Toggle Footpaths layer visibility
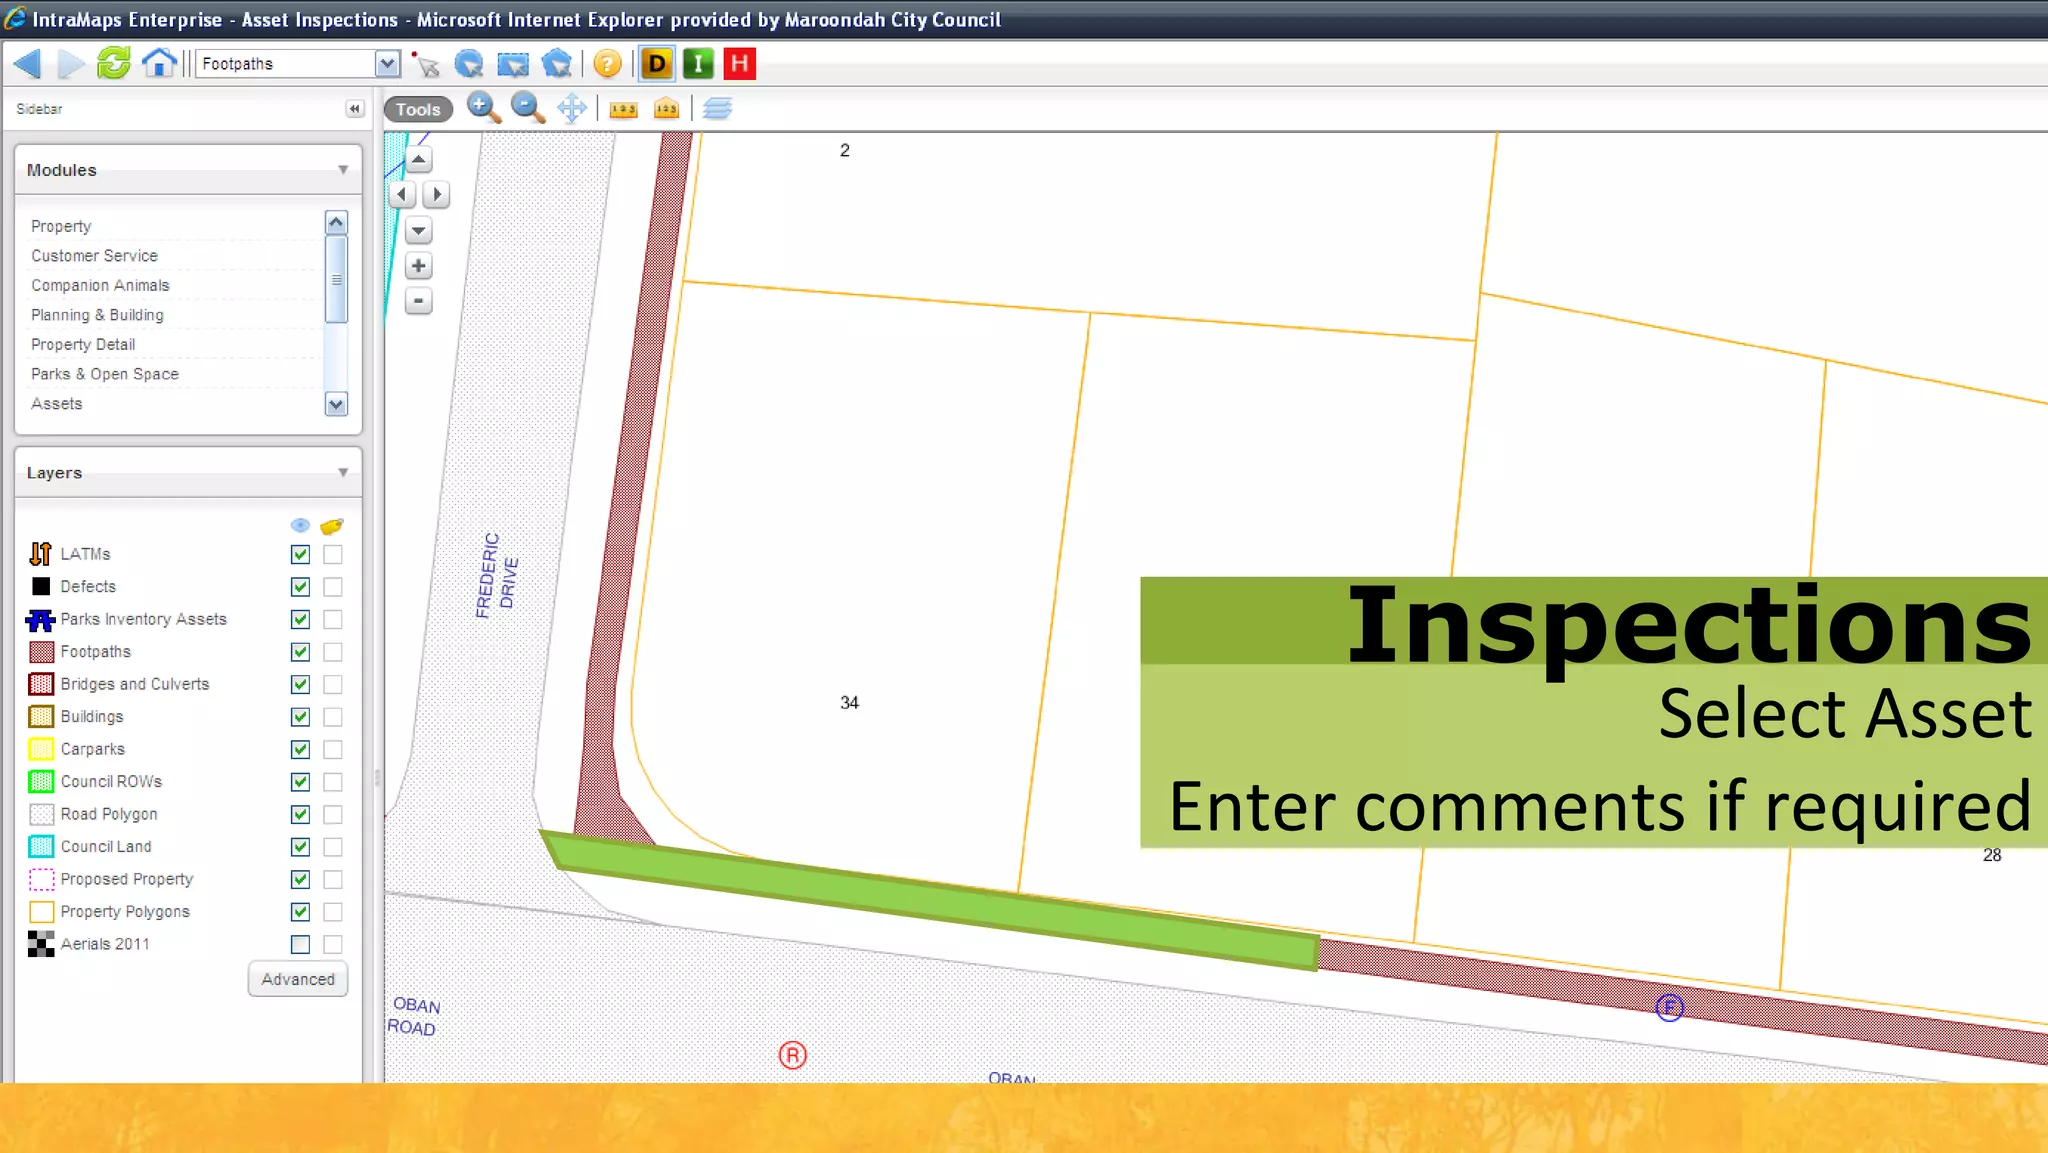The width and height of the screenshot is (2048, 1153). tap(300, 652)
